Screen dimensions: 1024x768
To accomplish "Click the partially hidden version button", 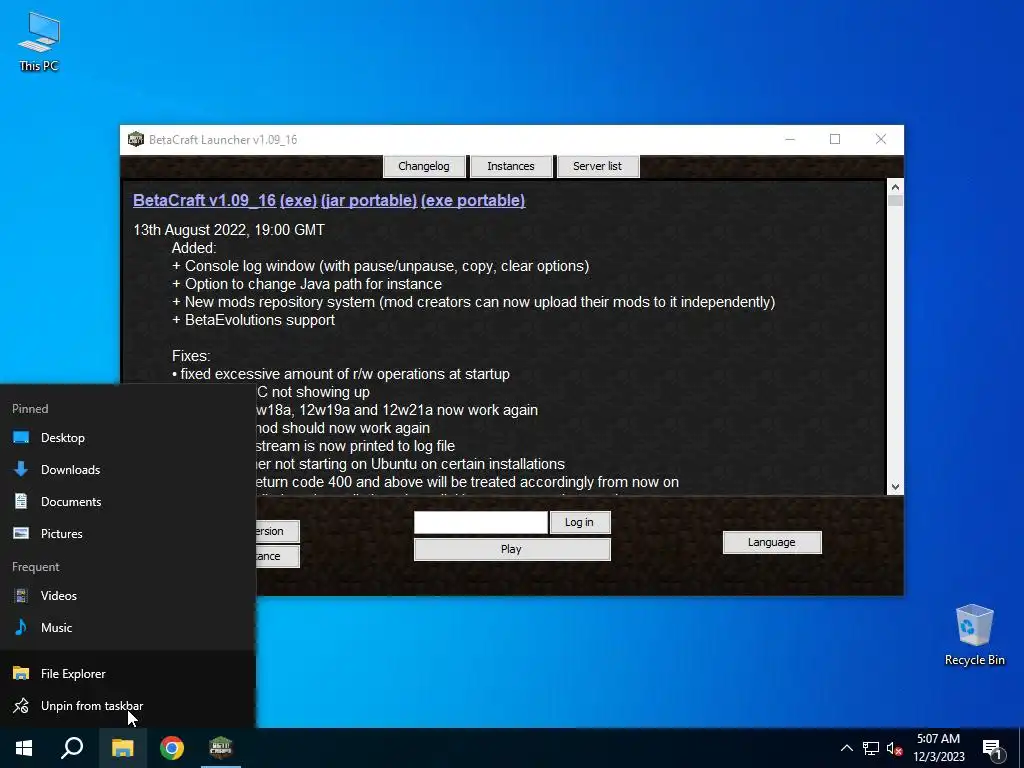I will coord(278,531).
